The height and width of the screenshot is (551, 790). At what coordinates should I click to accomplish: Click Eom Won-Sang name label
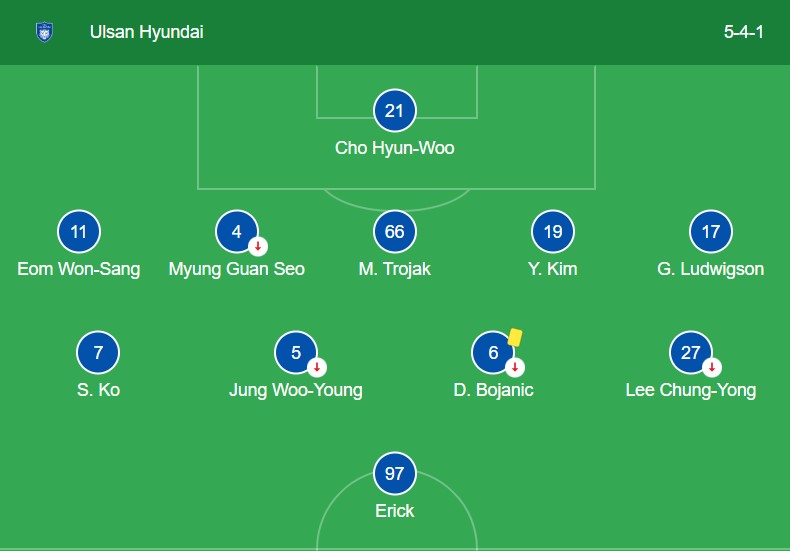pyautogui.click(x=79, y=269)
